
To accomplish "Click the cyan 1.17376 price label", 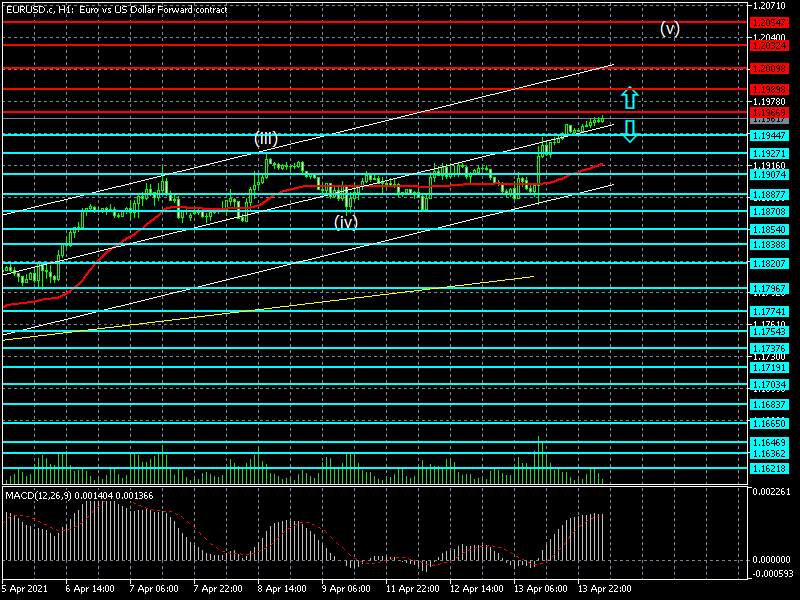I will point(769,348).
